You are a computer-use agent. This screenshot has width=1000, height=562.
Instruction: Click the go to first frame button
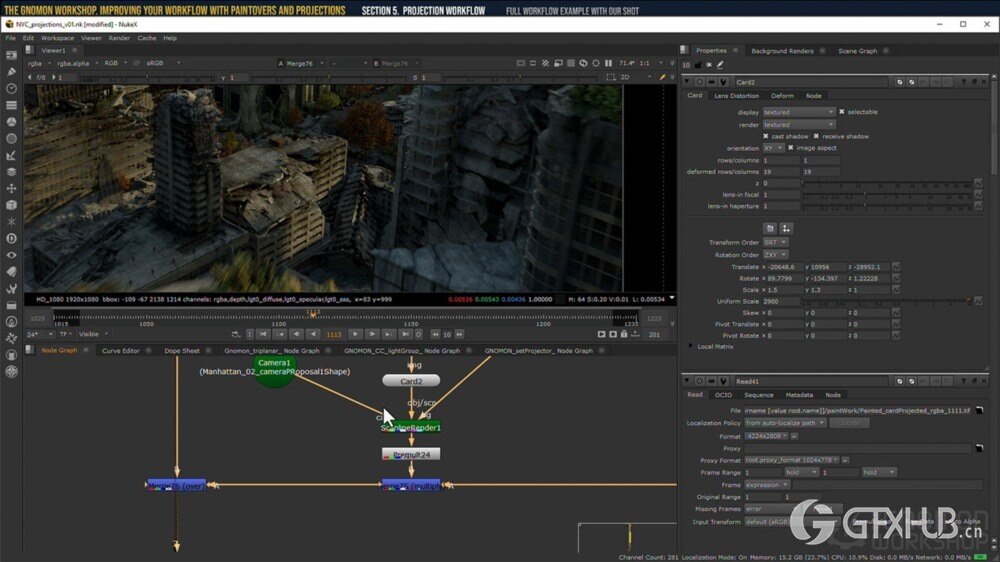coord(263,334)
